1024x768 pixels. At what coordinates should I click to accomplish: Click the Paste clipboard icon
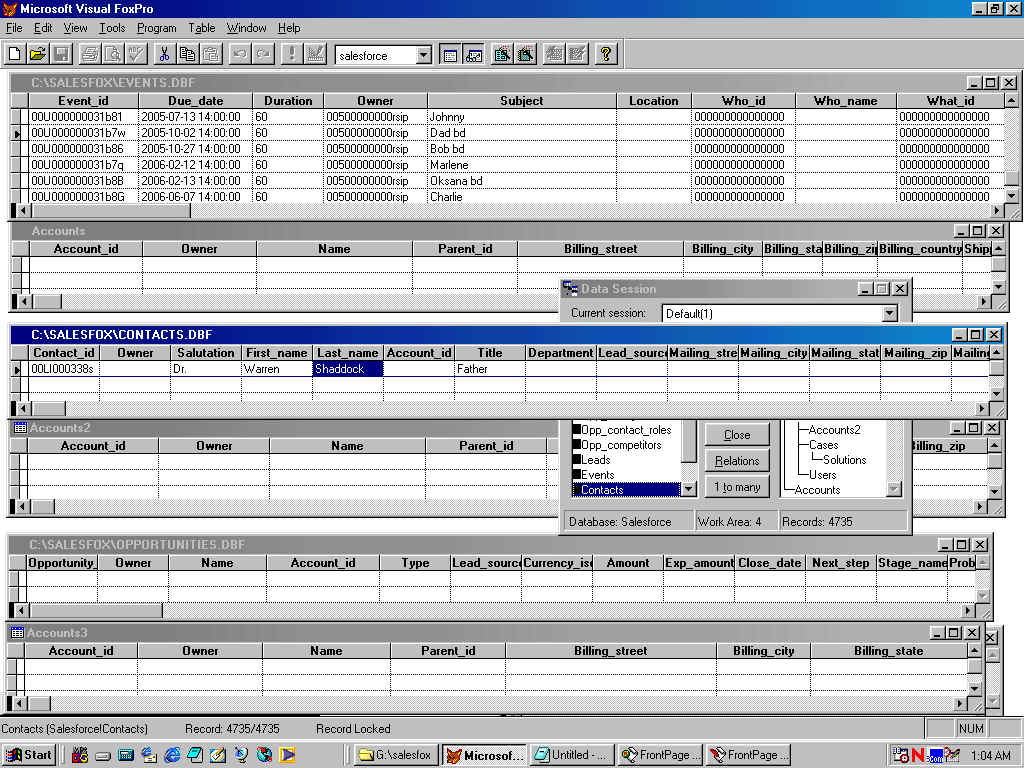tap(210, 54)
